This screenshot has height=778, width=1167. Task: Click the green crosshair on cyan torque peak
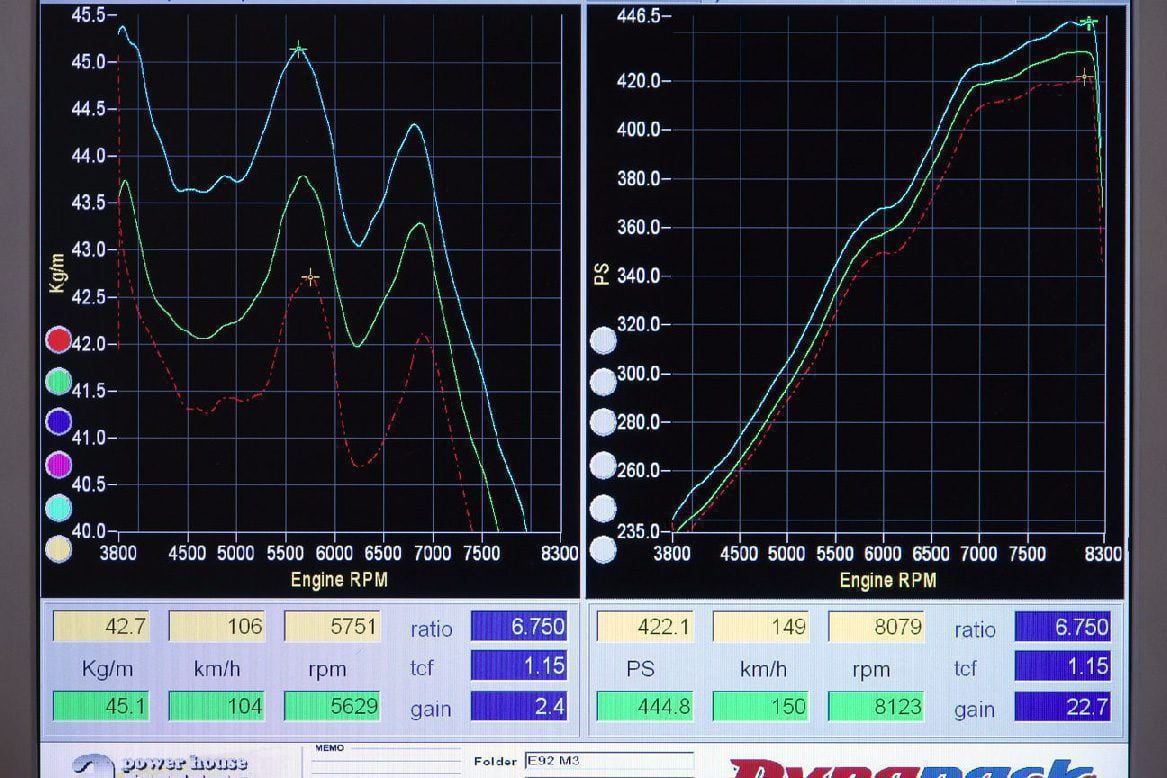click(298, 50)
